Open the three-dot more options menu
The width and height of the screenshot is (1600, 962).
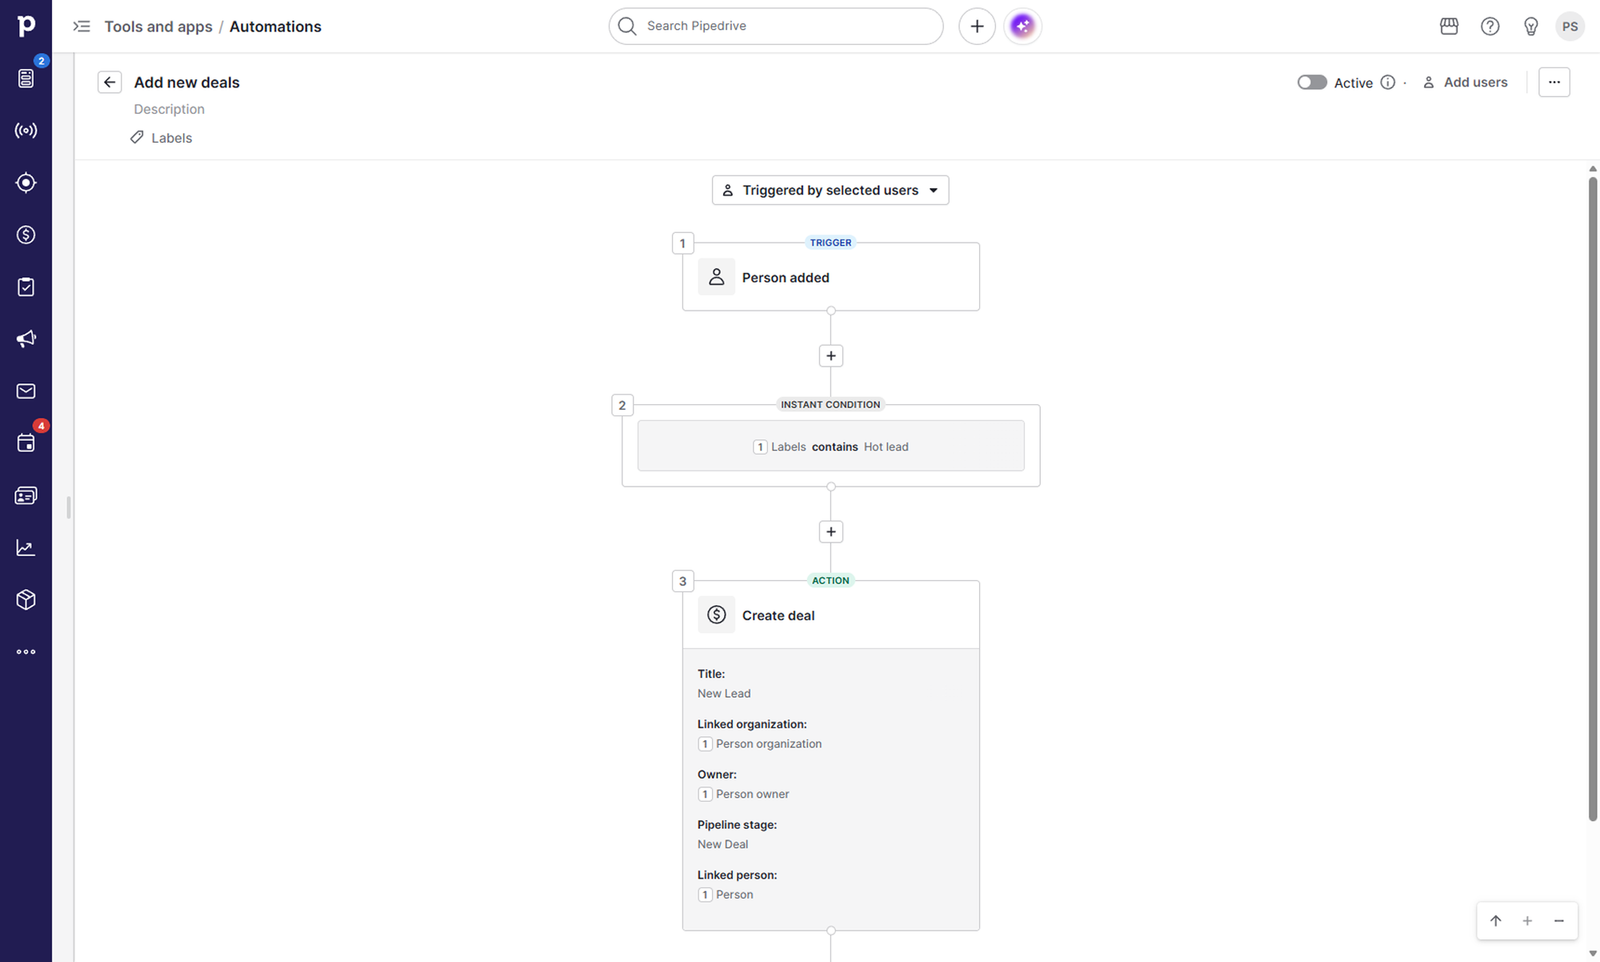tap(1554, 82)
